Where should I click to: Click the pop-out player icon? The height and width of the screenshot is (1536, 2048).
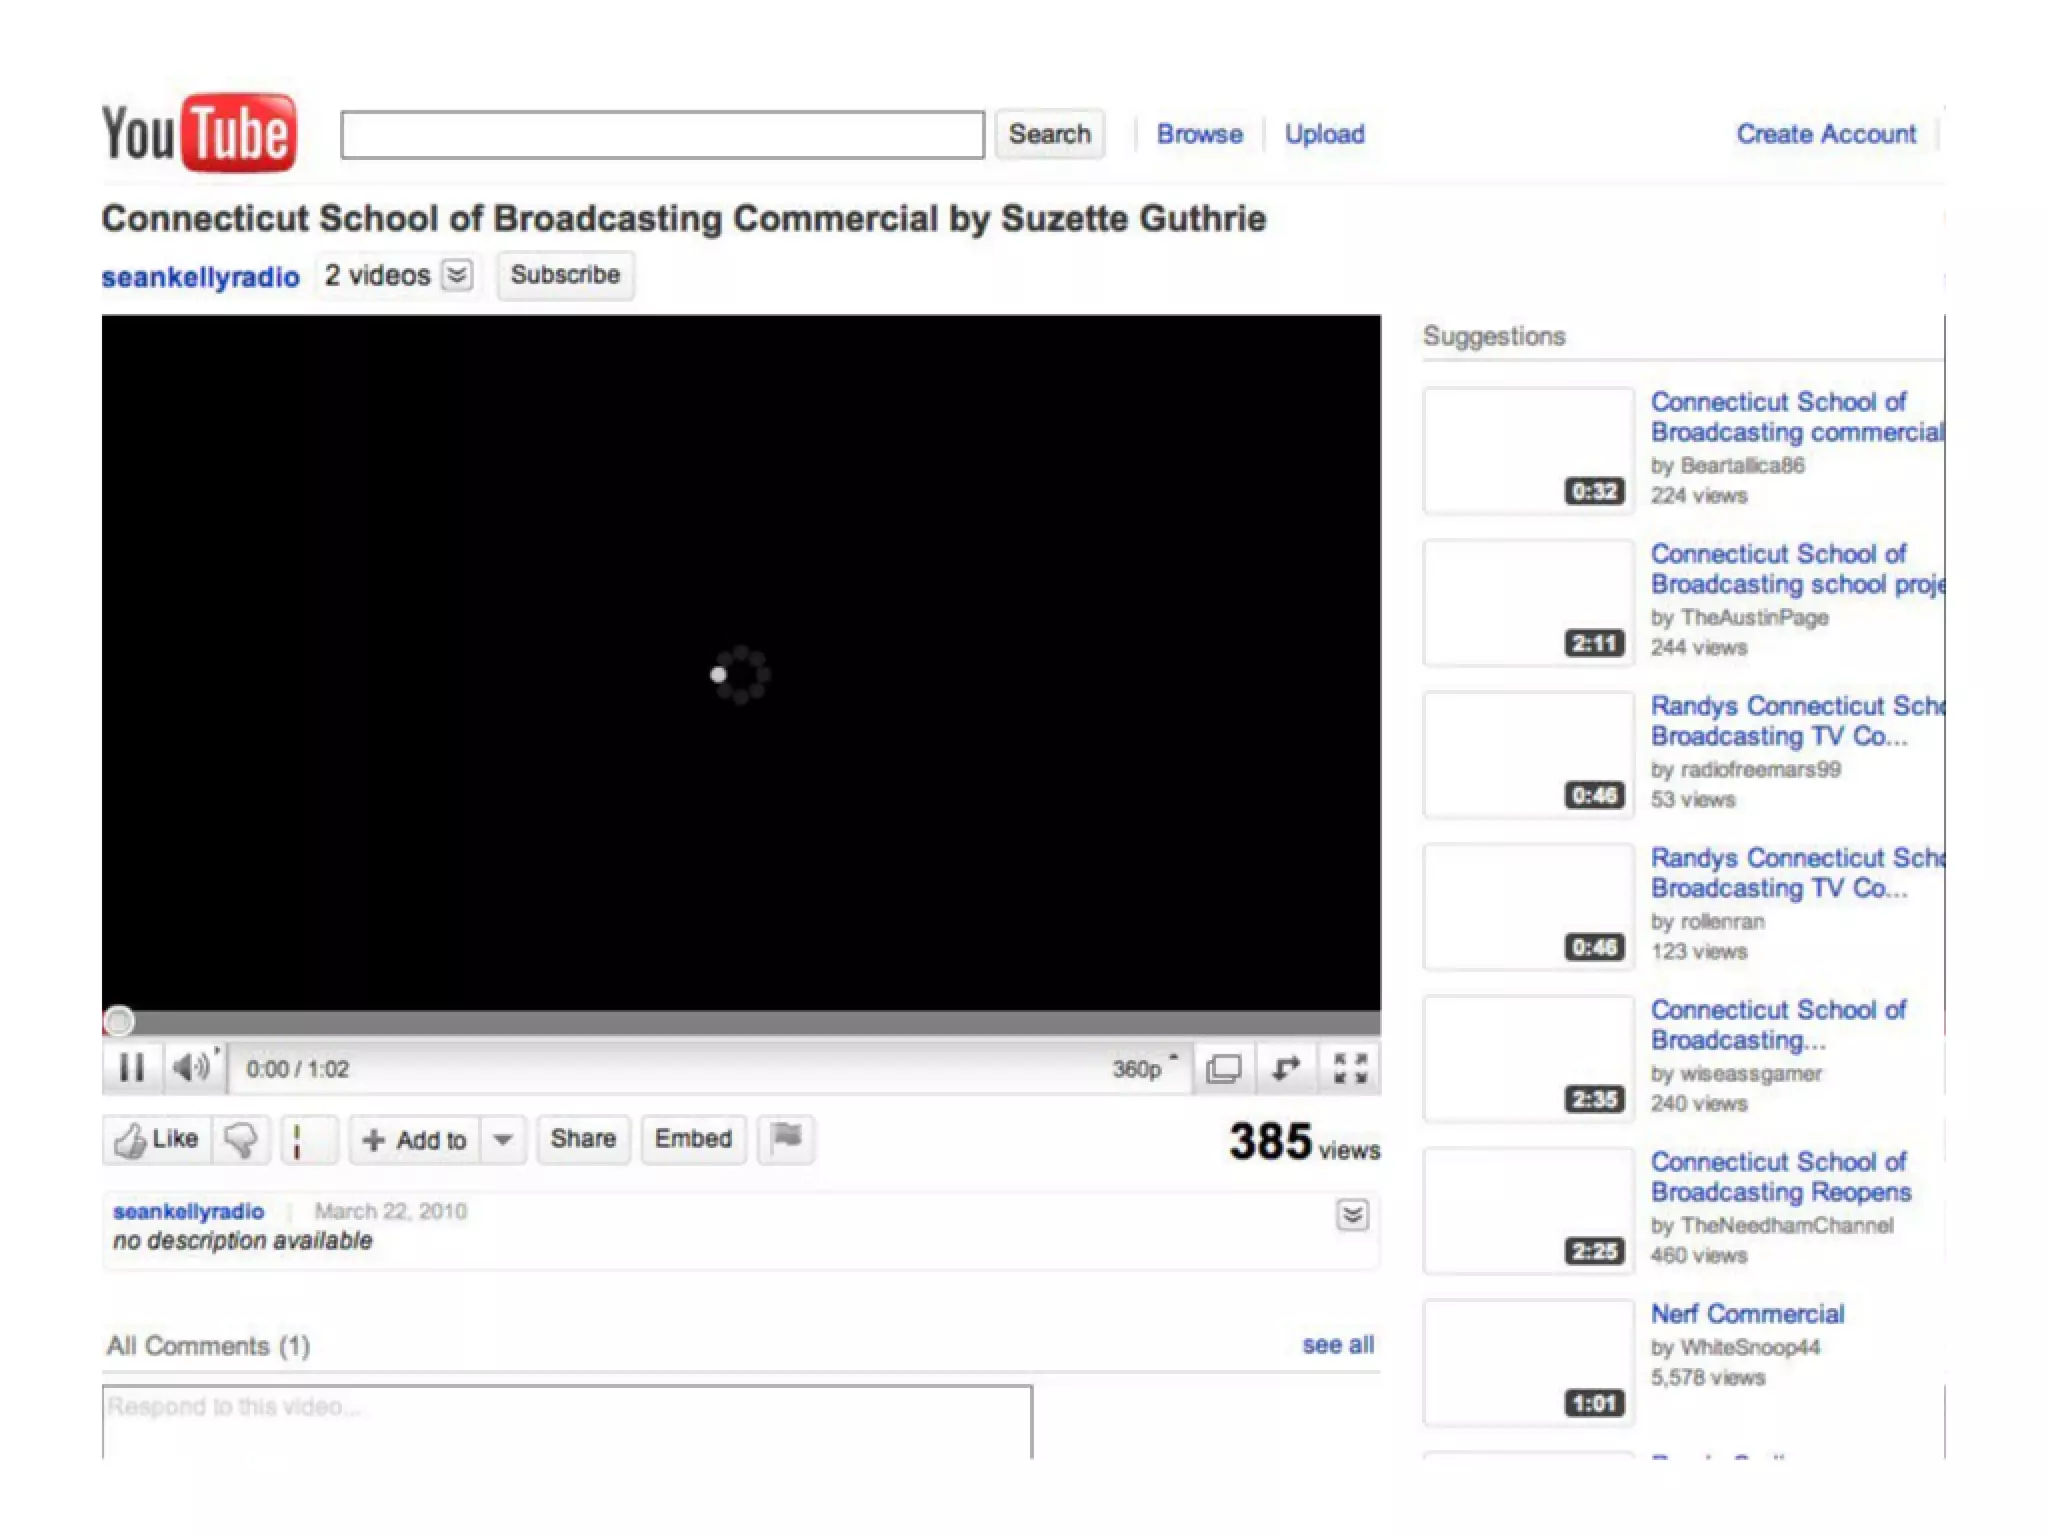[x=1286, y=1069]
